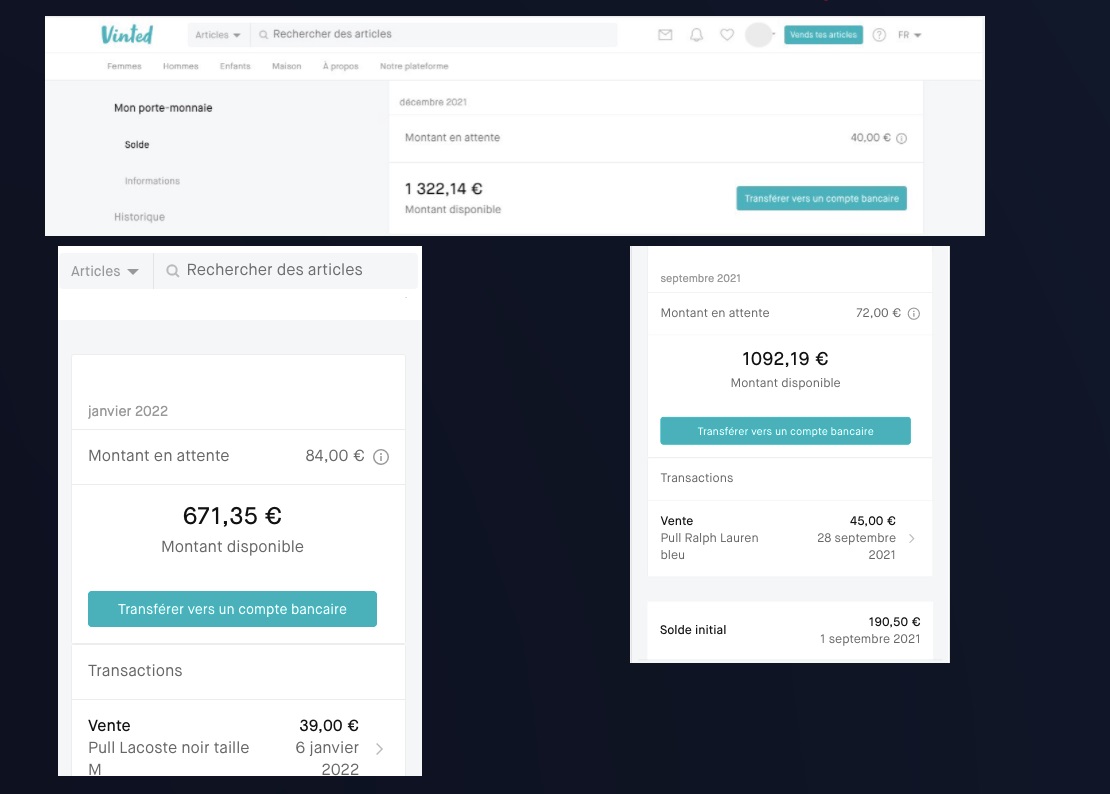Screen dimensions: 1110x794
Task: Click septembre 2021 label
Action: [700, 278]
